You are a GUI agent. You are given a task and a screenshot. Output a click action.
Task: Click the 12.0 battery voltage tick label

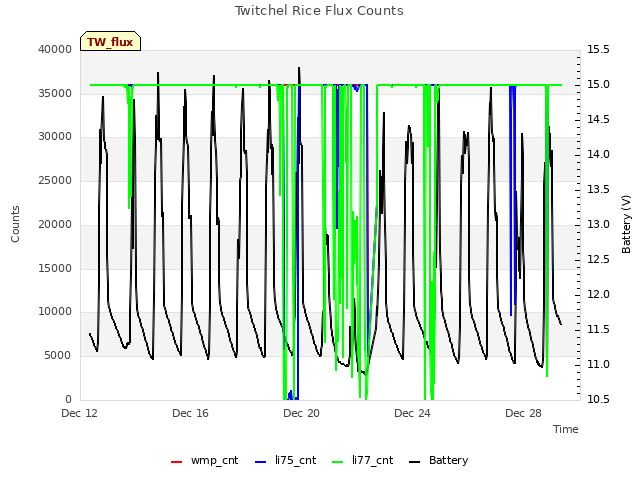tap(598, 294)
